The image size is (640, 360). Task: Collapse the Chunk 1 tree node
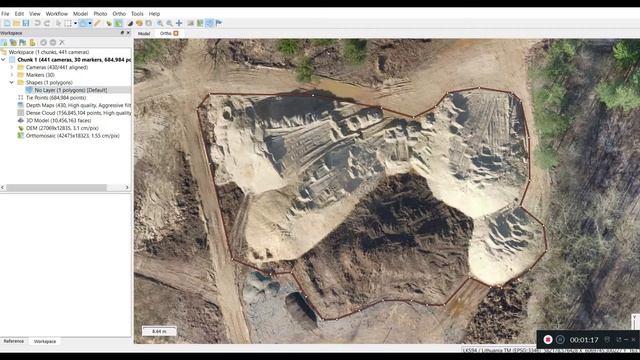(3, 60)
